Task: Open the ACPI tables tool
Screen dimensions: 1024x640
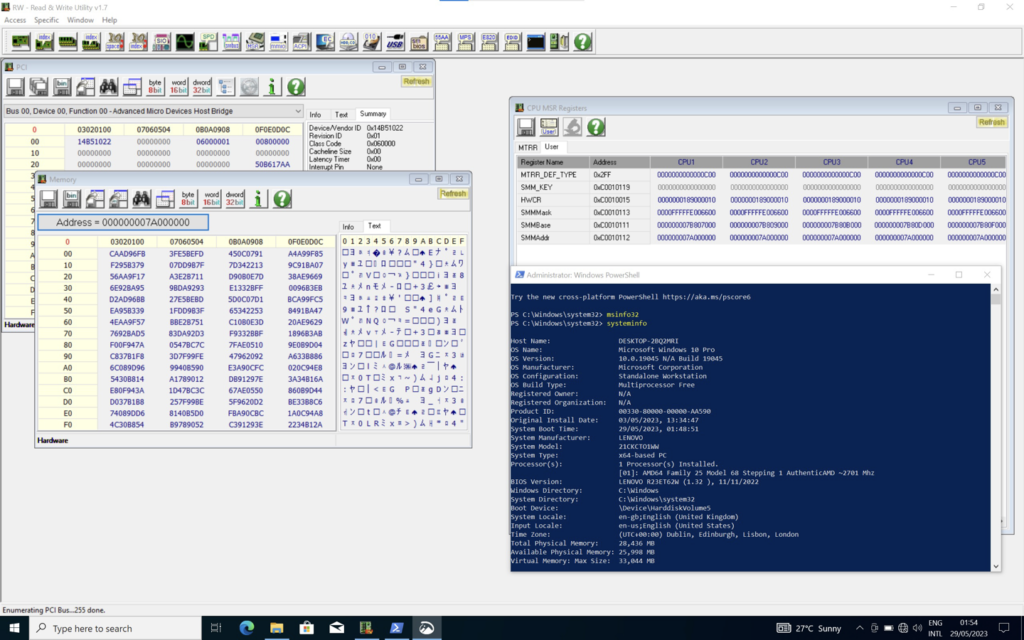Action: coord(302,42)
